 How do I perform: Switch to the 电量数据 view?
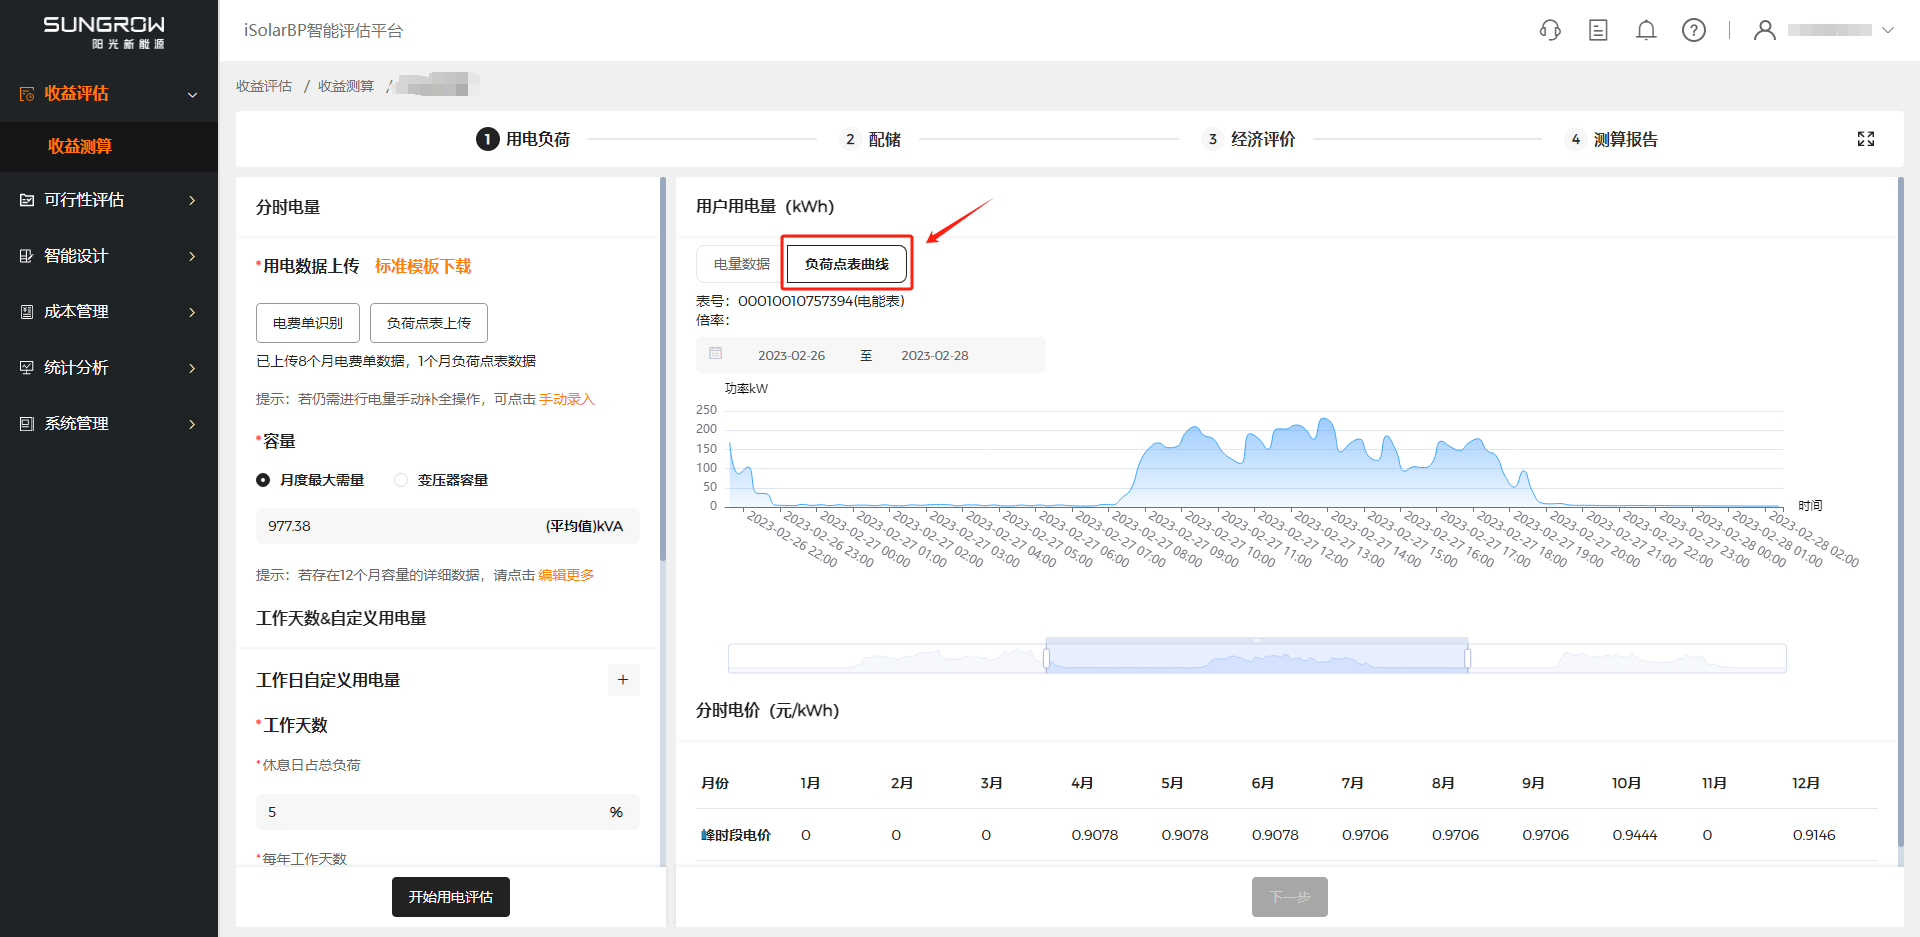coord(741,264)
